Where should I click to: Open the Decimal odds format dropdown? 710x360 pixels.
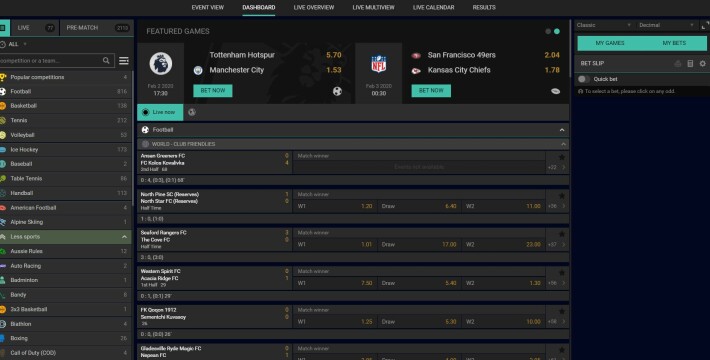[x=666, y=25]
